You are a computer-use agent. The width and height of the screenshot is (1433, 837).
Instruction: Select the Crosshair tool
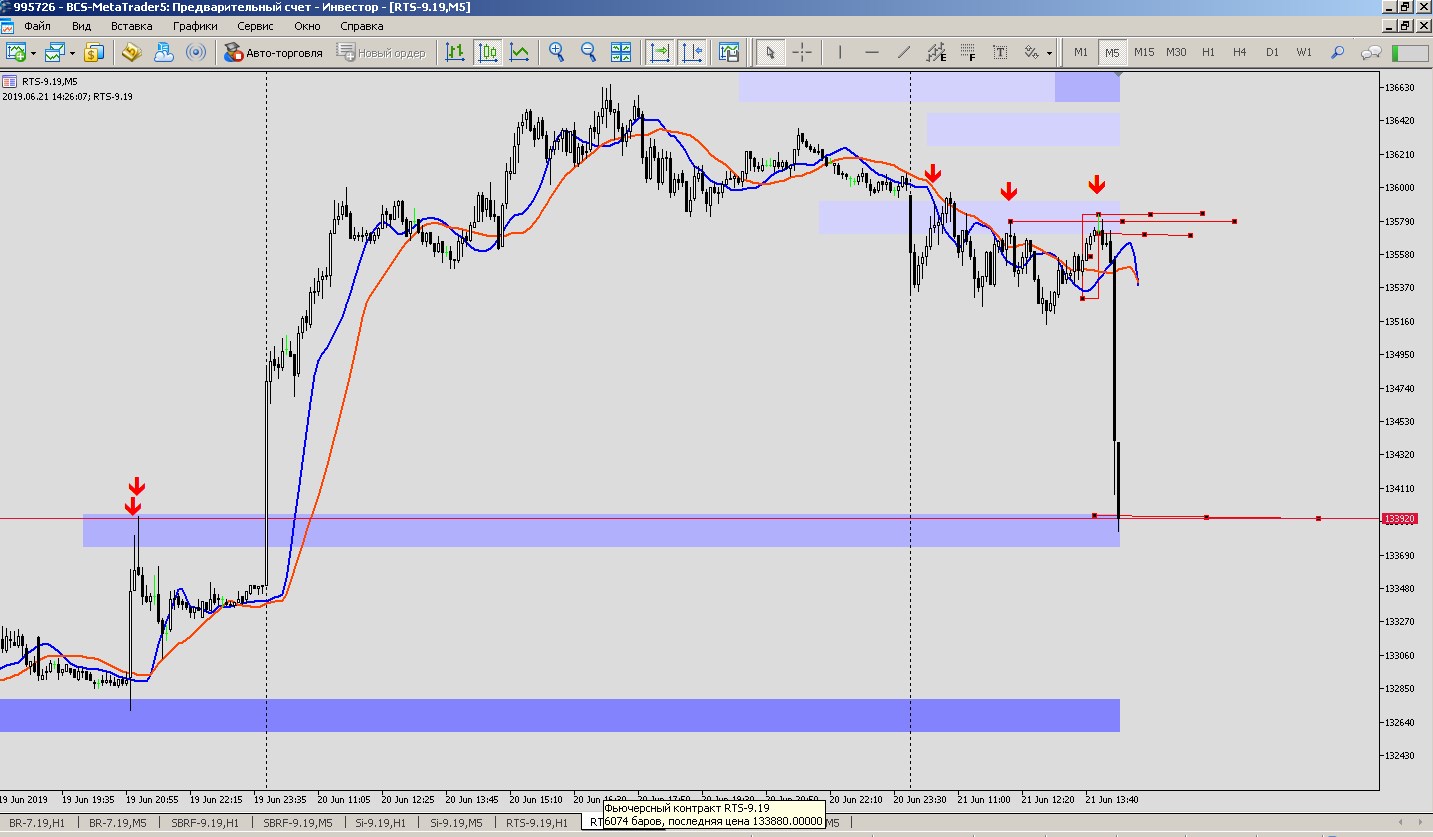(x=802, y=52)
